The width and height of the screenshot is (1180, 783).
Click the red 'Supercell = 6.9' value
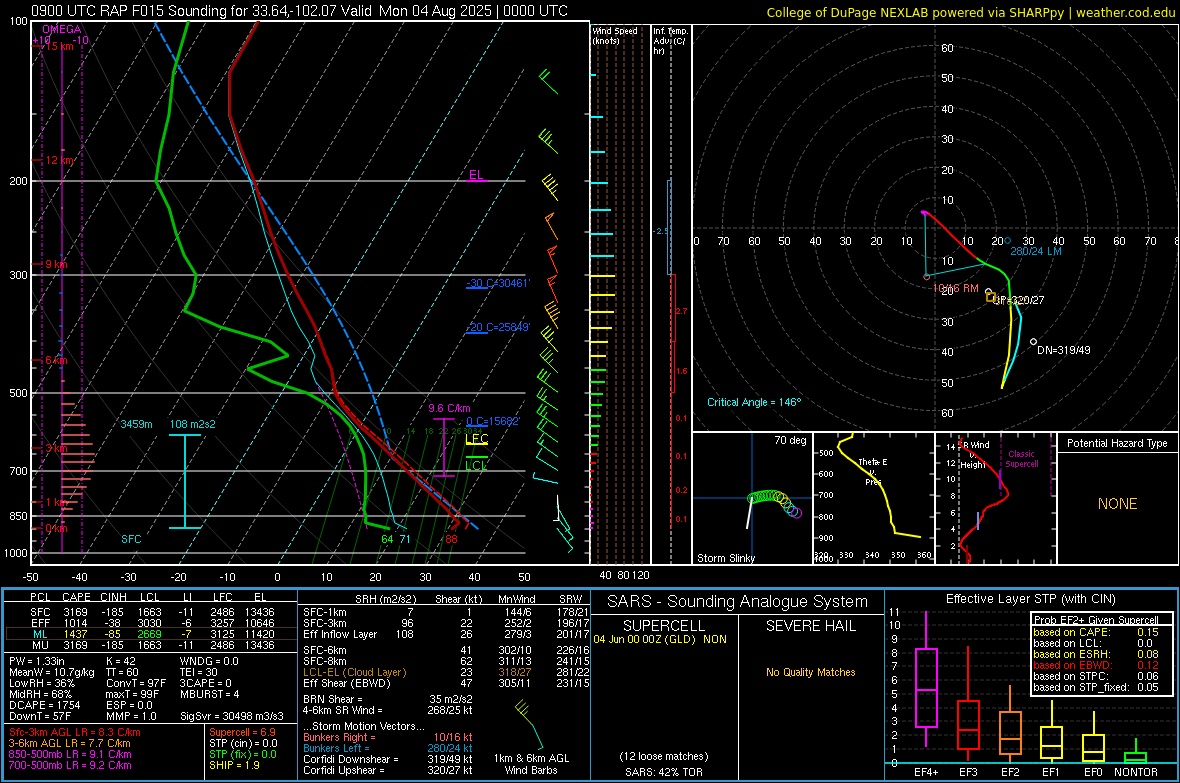[242, 732]
